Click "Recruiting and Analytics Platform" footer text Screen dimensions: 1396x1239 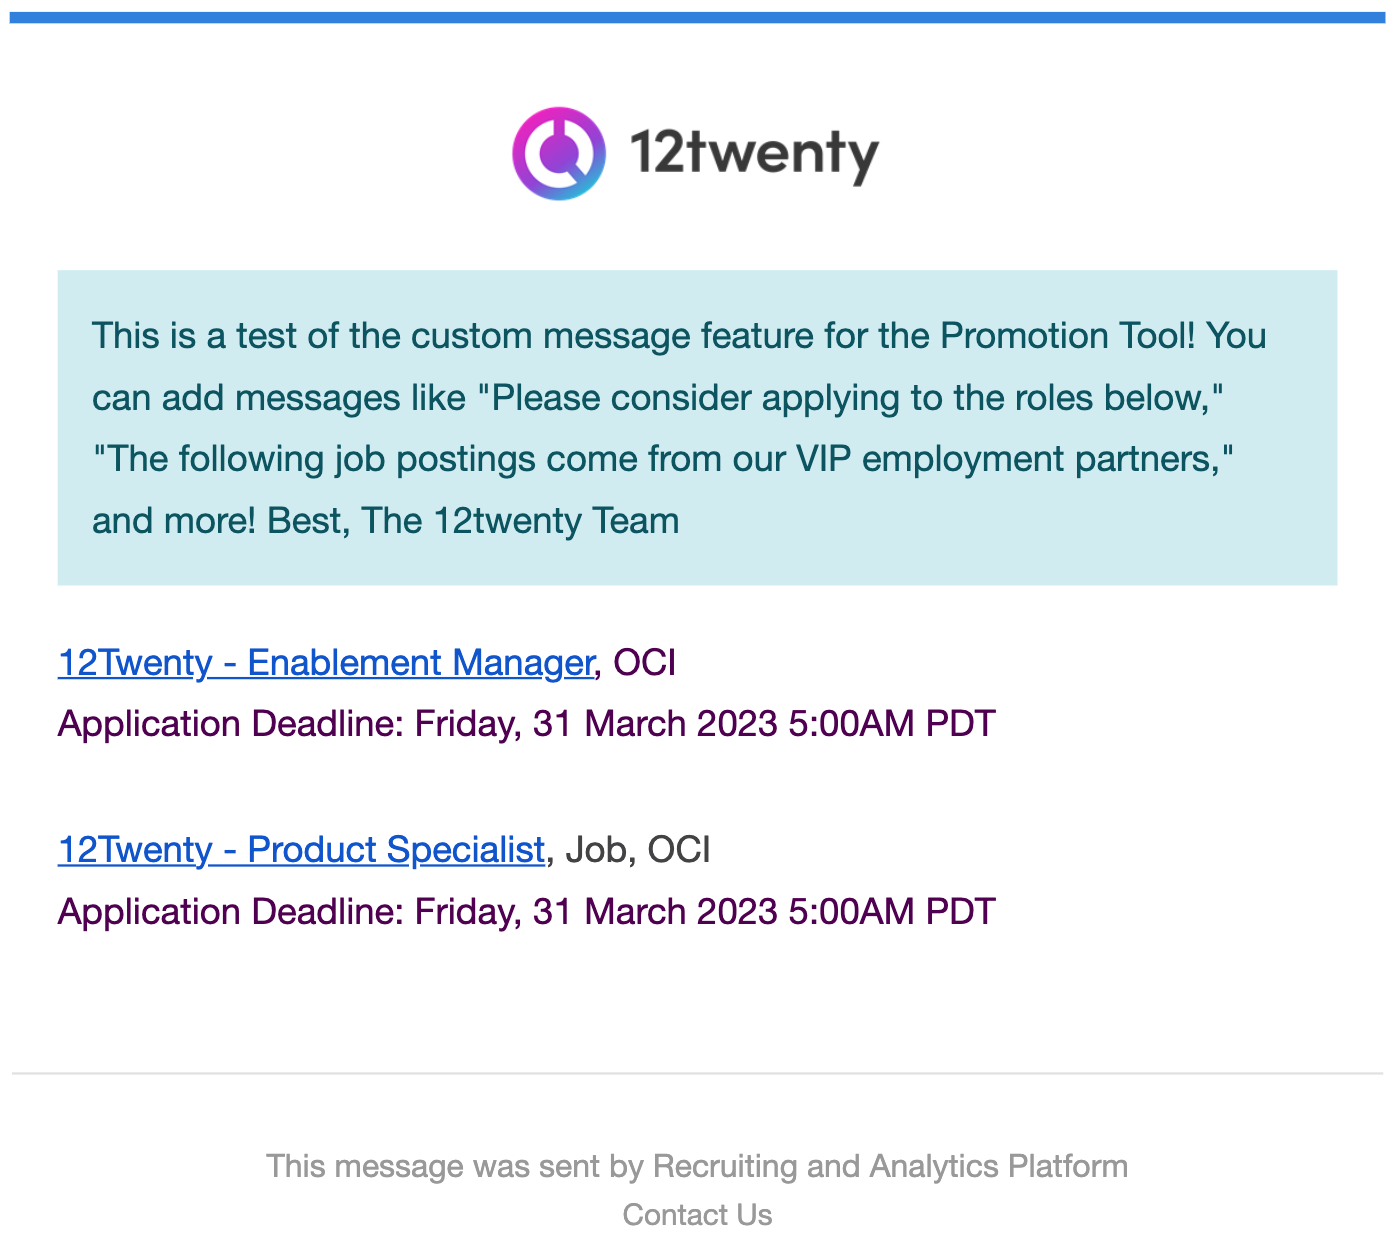(x=890, y=1166)
